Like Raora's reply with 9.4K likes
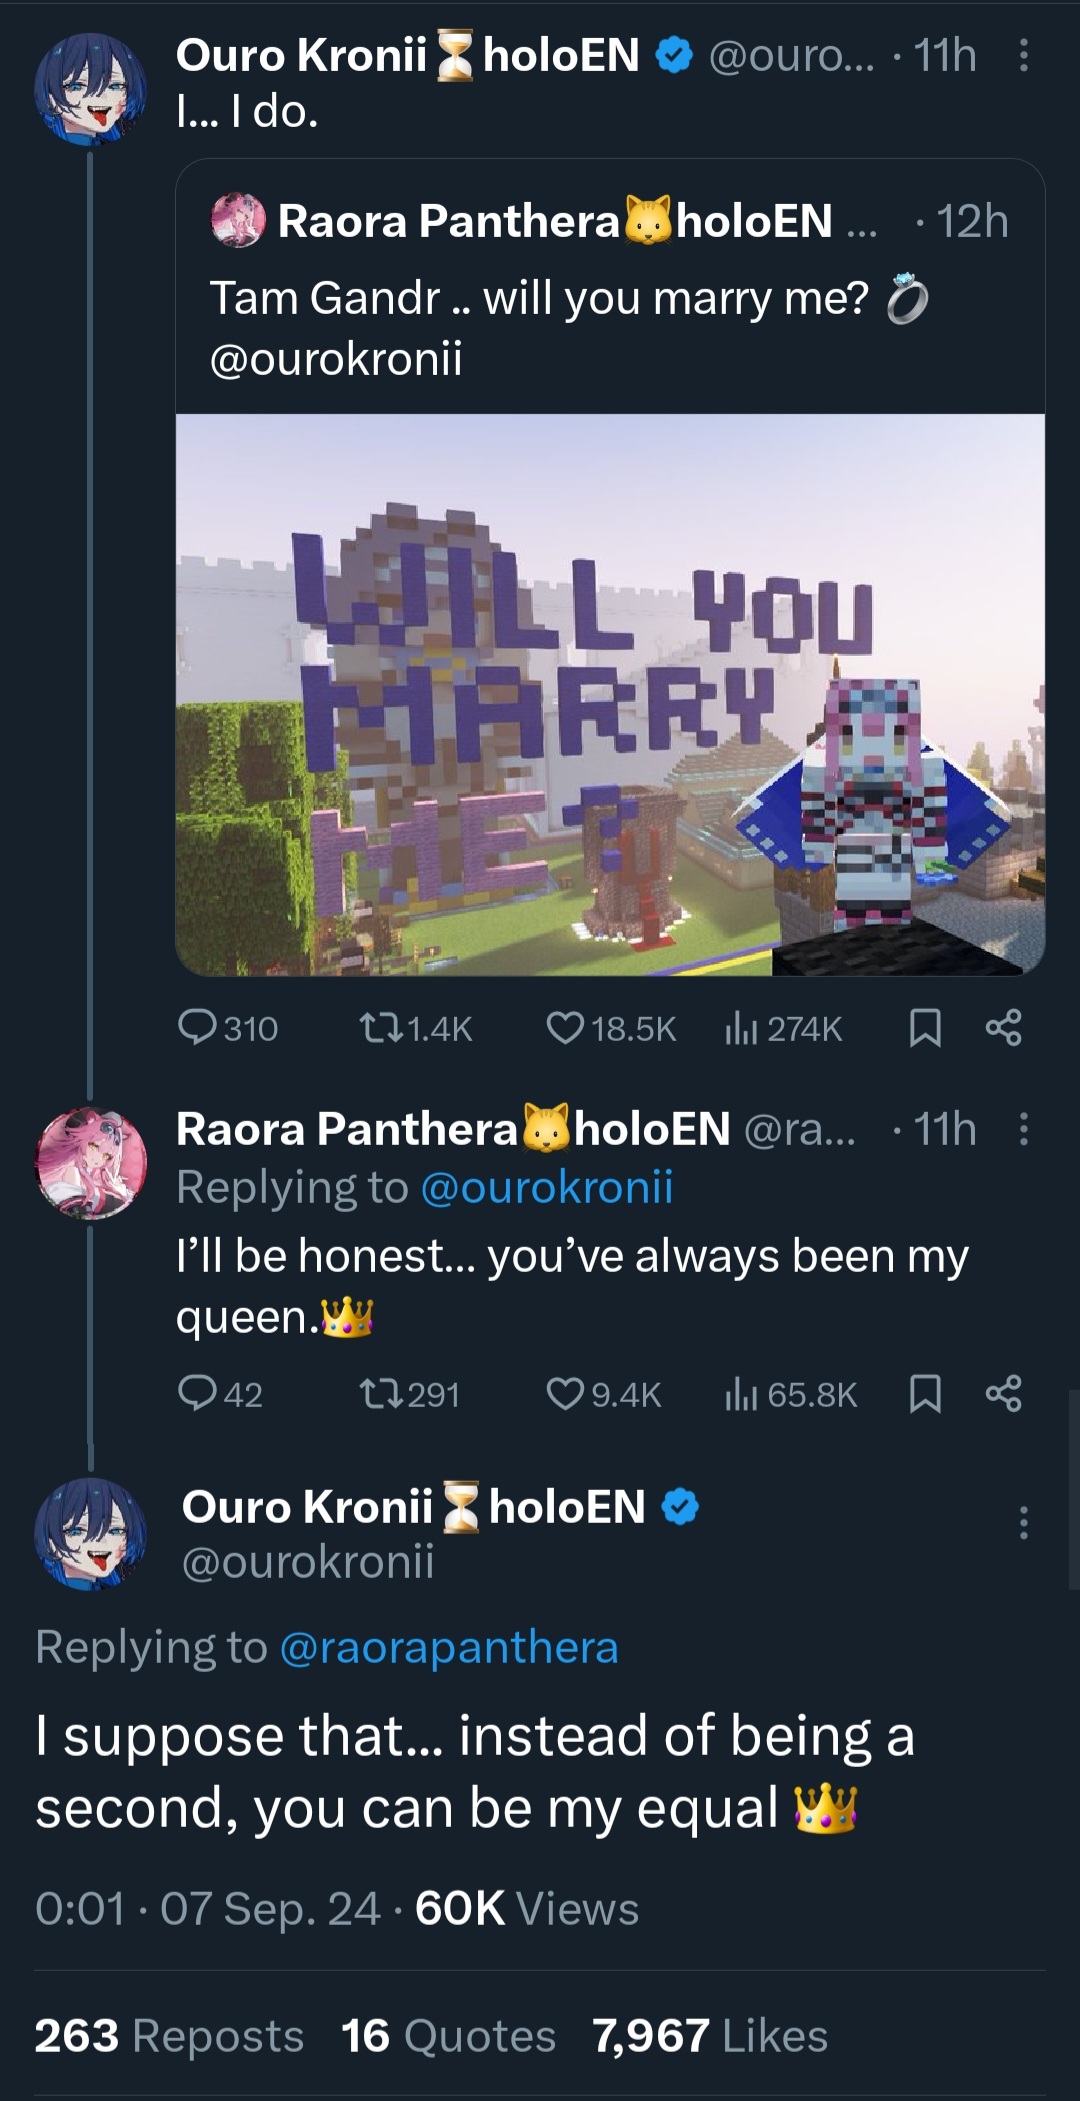 coord(604,1394)
